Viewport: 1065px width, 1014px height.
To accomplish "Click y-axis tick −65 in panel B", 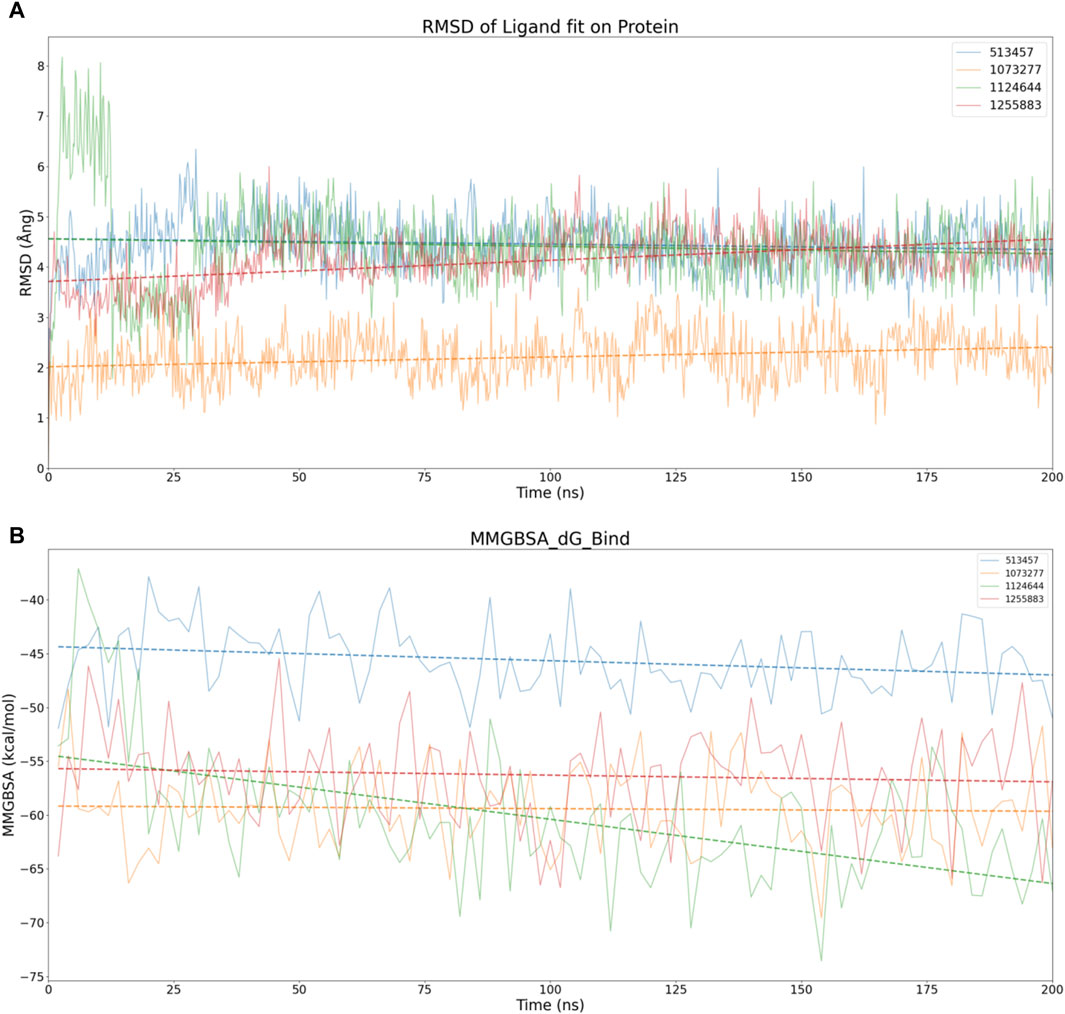I will click(x=33, y=869).
